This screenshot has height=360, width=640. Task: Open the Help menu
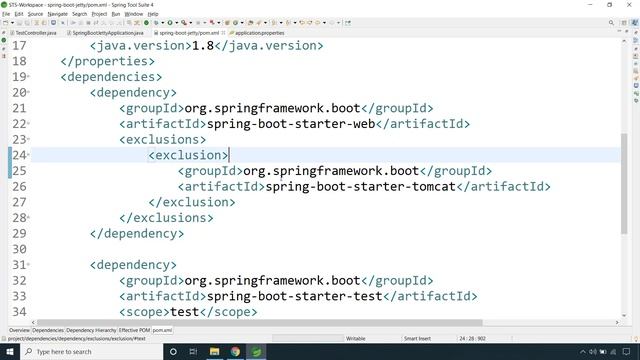pos(153,14)
